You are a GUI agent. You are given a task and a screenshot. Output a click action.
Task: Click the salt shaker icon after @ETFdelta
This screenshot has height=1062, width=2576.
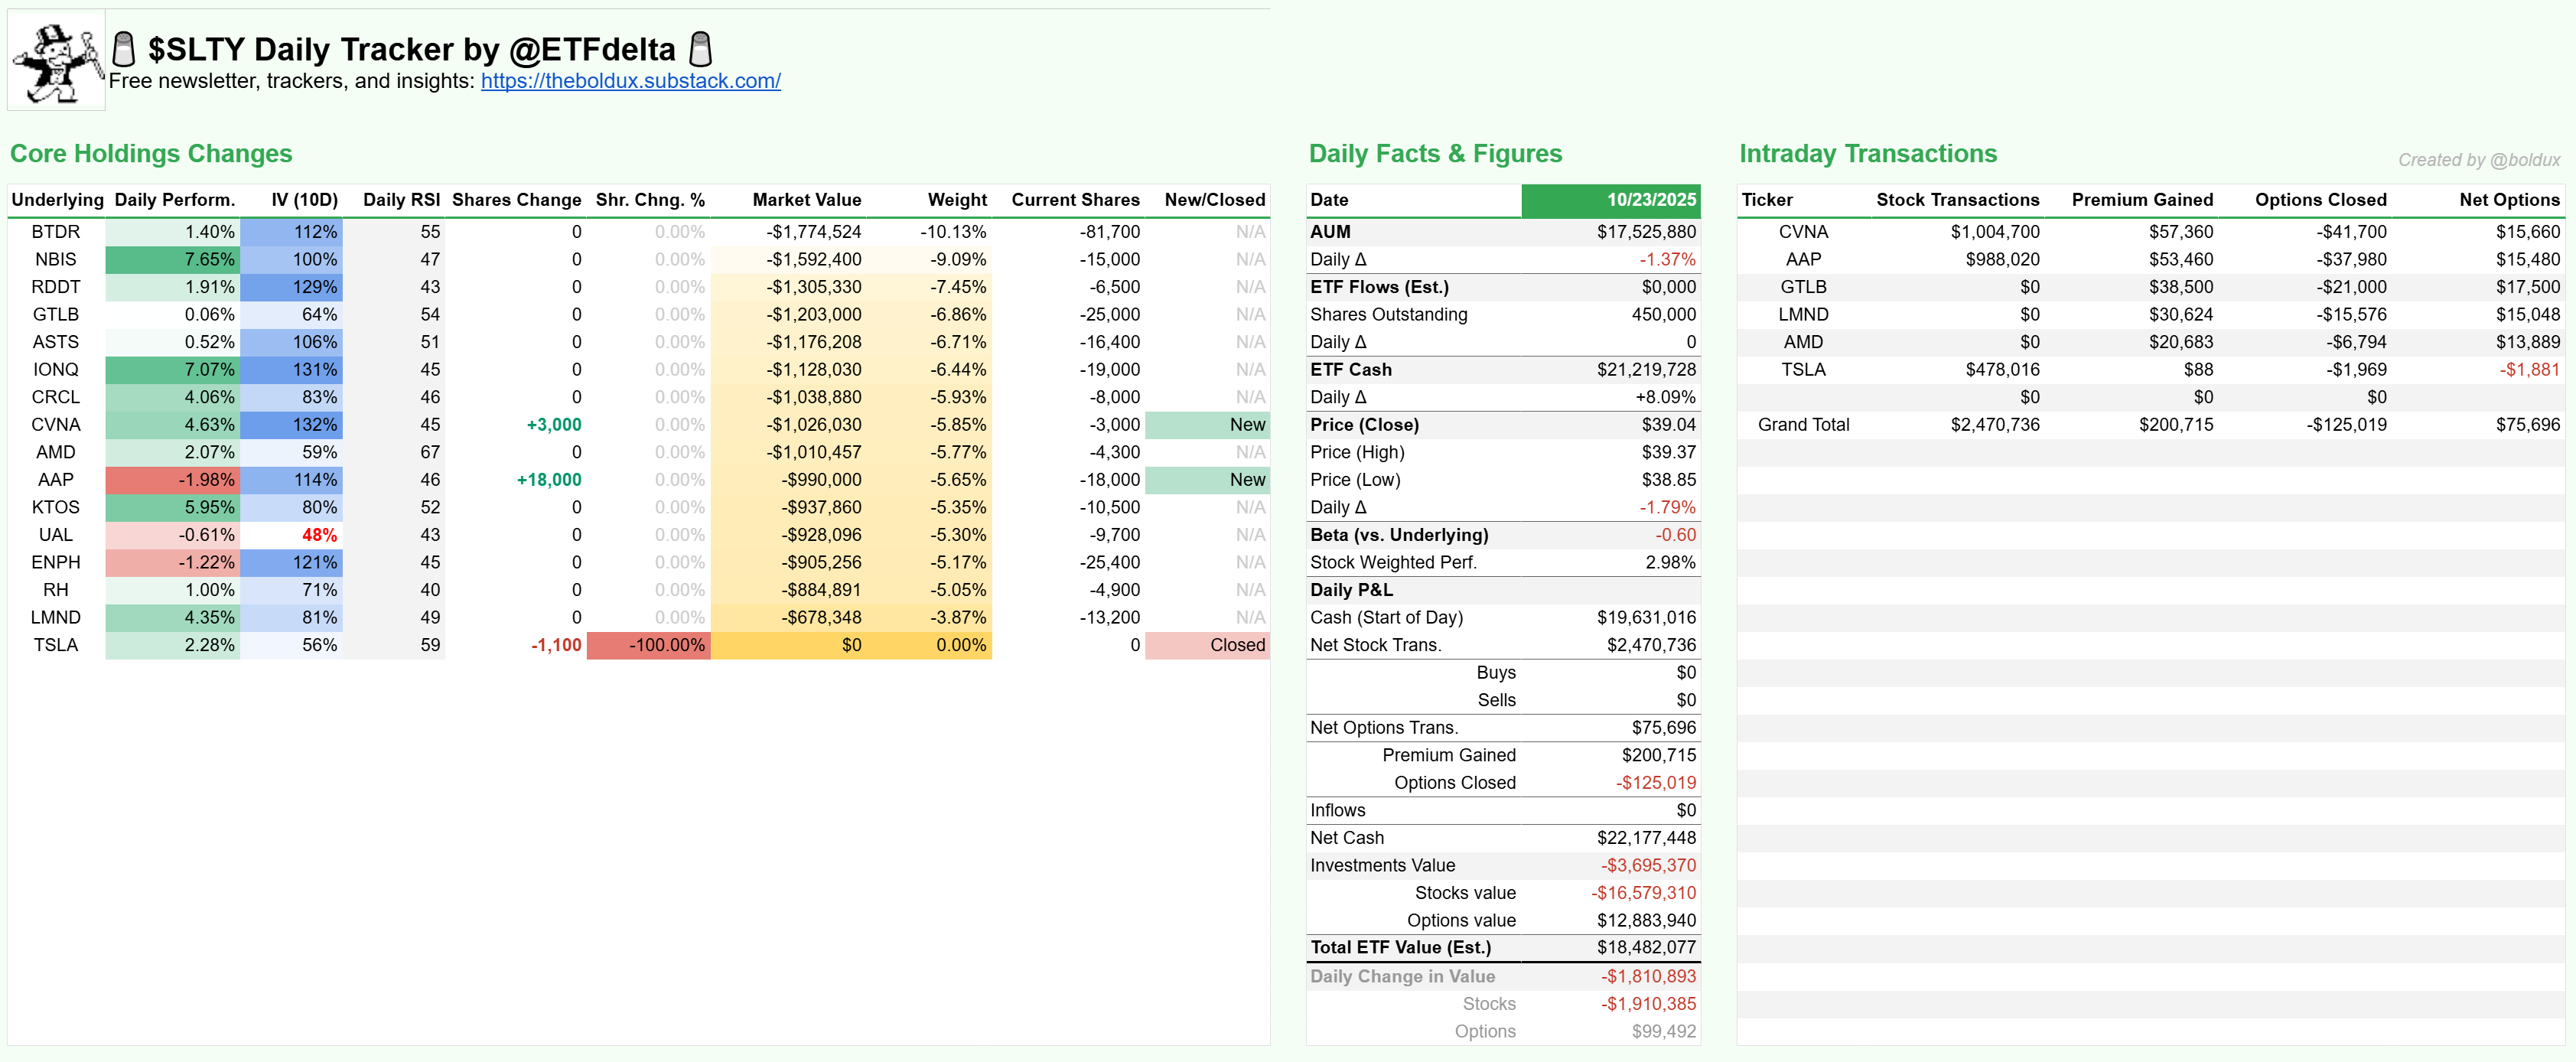701,48
